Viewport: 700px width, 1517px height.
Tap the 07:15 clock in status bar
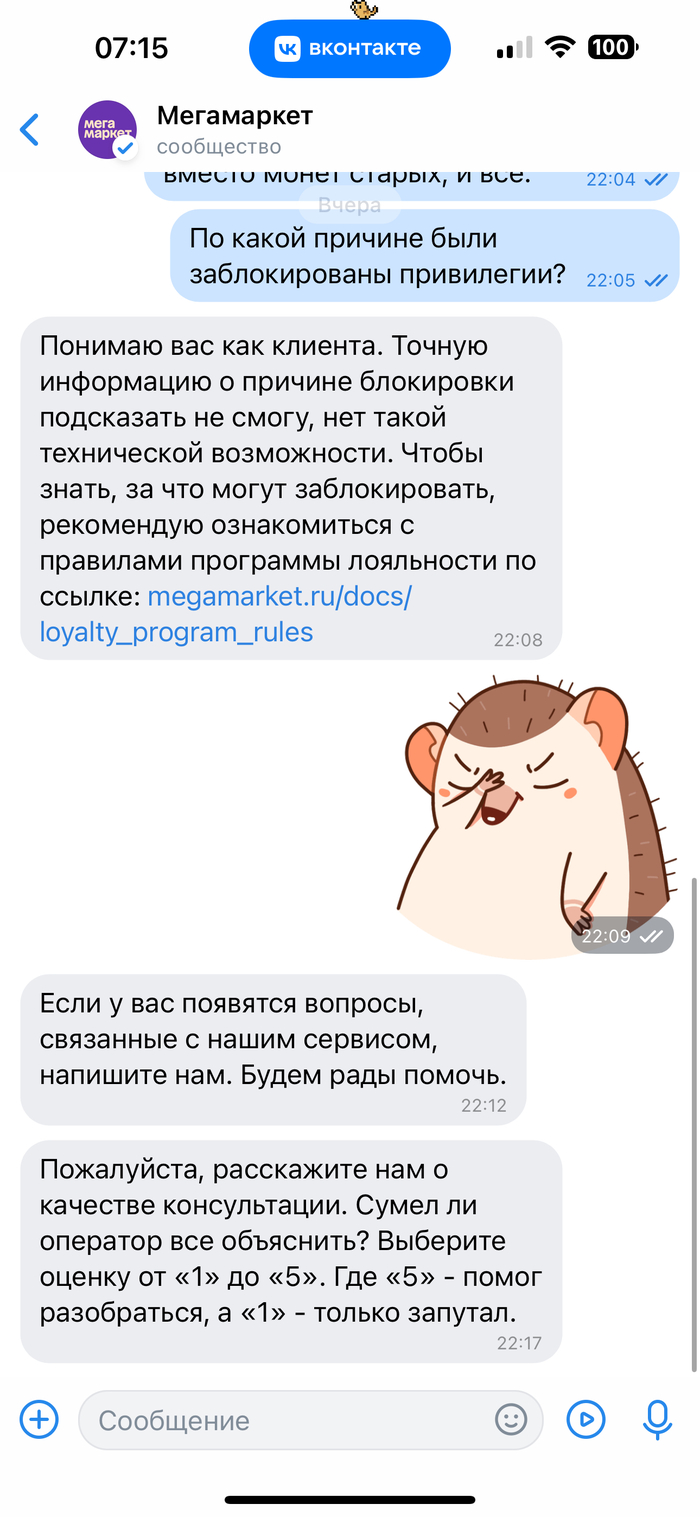[131, 47]
